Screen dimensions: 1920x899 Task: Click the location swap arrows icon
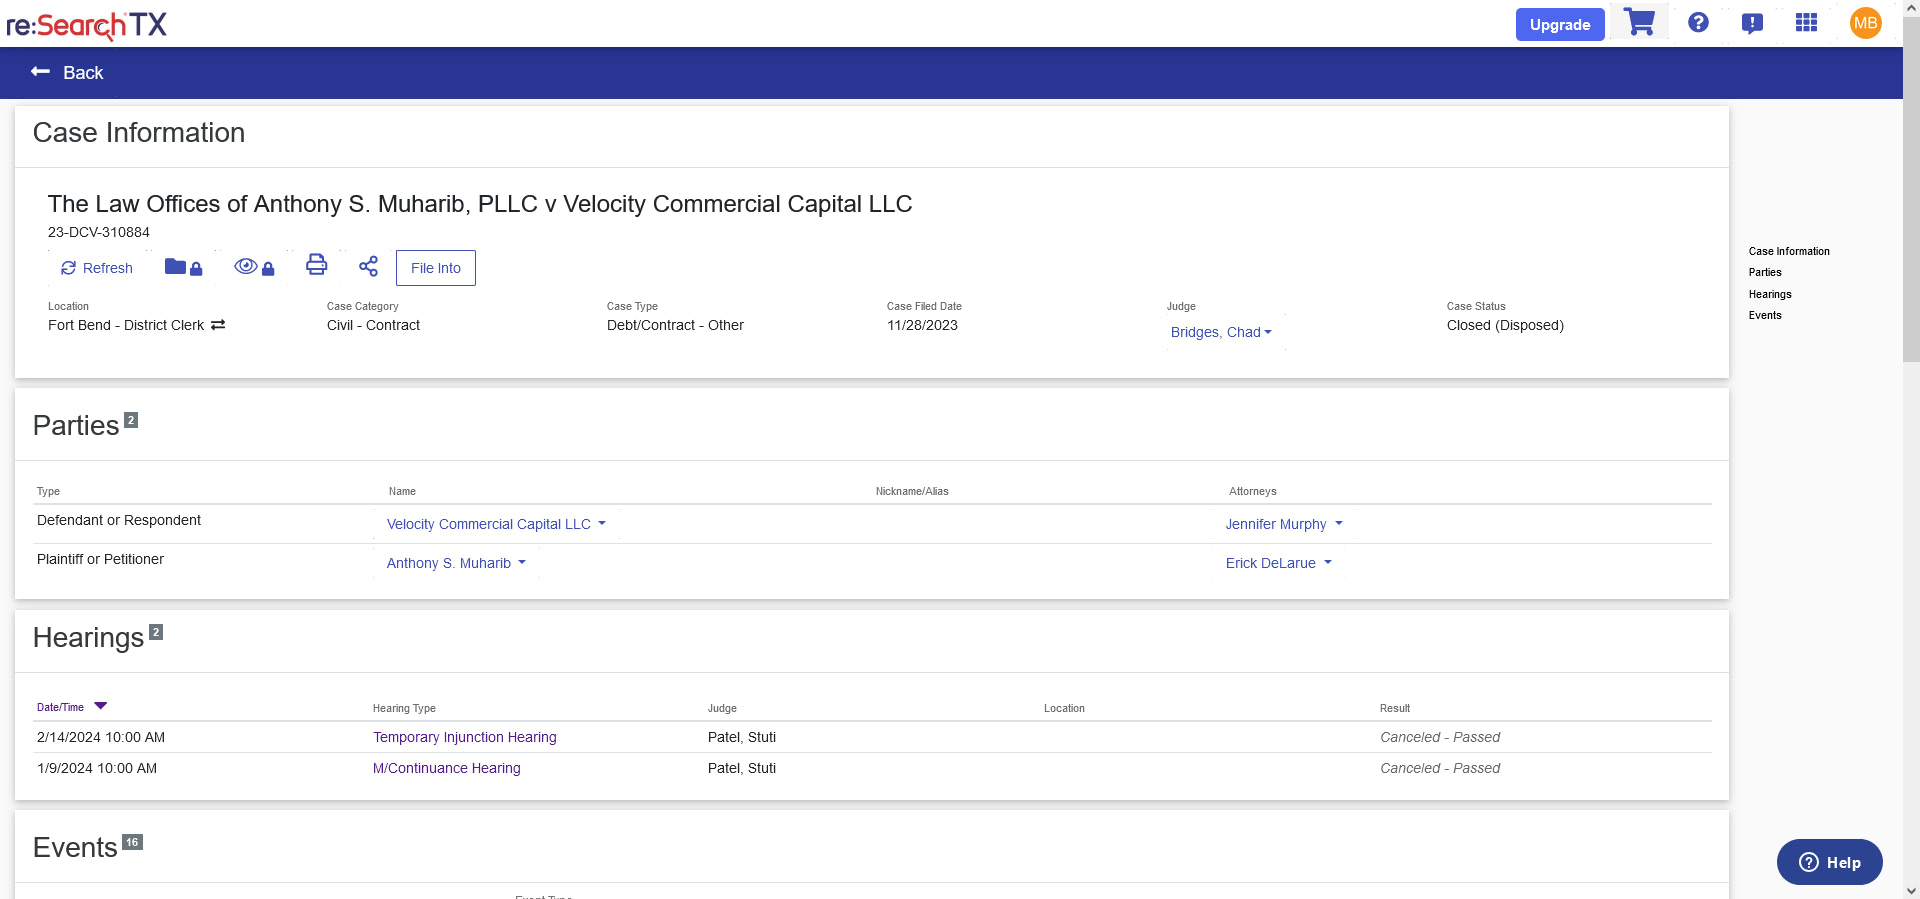coord(218,325)
